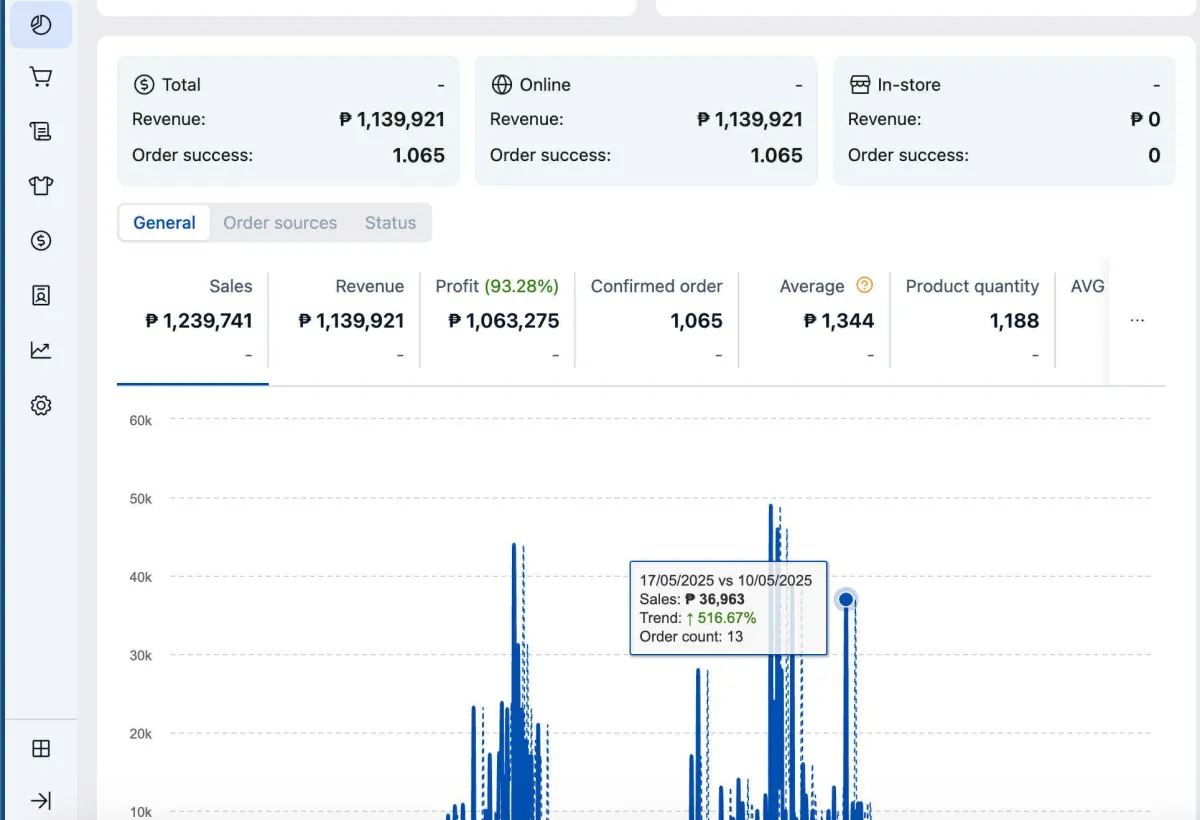This screenshot has height=820, width=1200.
Task: Click the 60k y-axis label
Action: tap(140, 420)
